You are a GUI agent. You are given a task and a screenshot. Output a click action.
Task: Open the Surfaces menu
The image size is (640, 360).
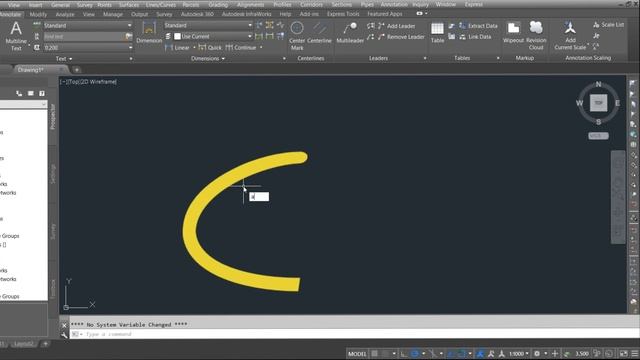tap(129, 4)
